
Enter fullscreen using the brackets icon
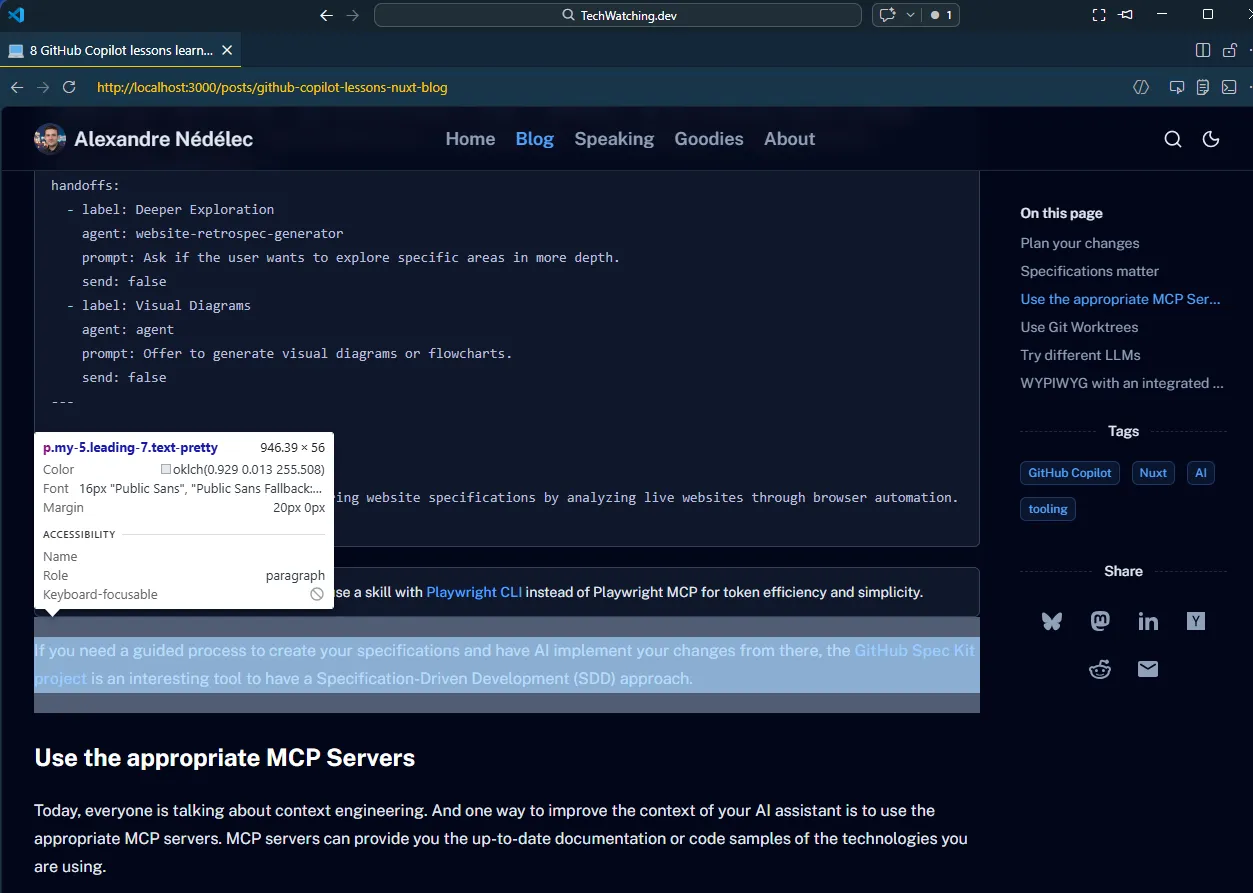click(x=1098, y=14)
